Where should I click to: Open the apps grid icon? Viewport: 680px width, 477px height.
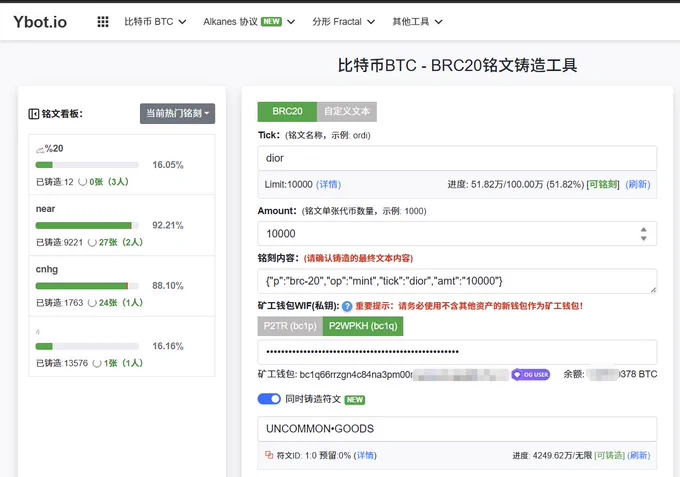click(x=103, y=22)
